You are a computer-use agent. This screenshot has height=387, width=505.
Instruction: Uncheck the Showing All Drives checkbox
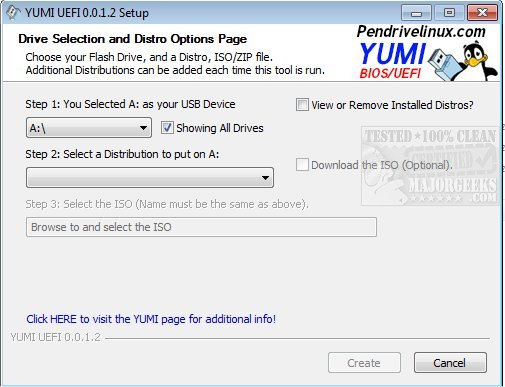click(x=167, y=128)
